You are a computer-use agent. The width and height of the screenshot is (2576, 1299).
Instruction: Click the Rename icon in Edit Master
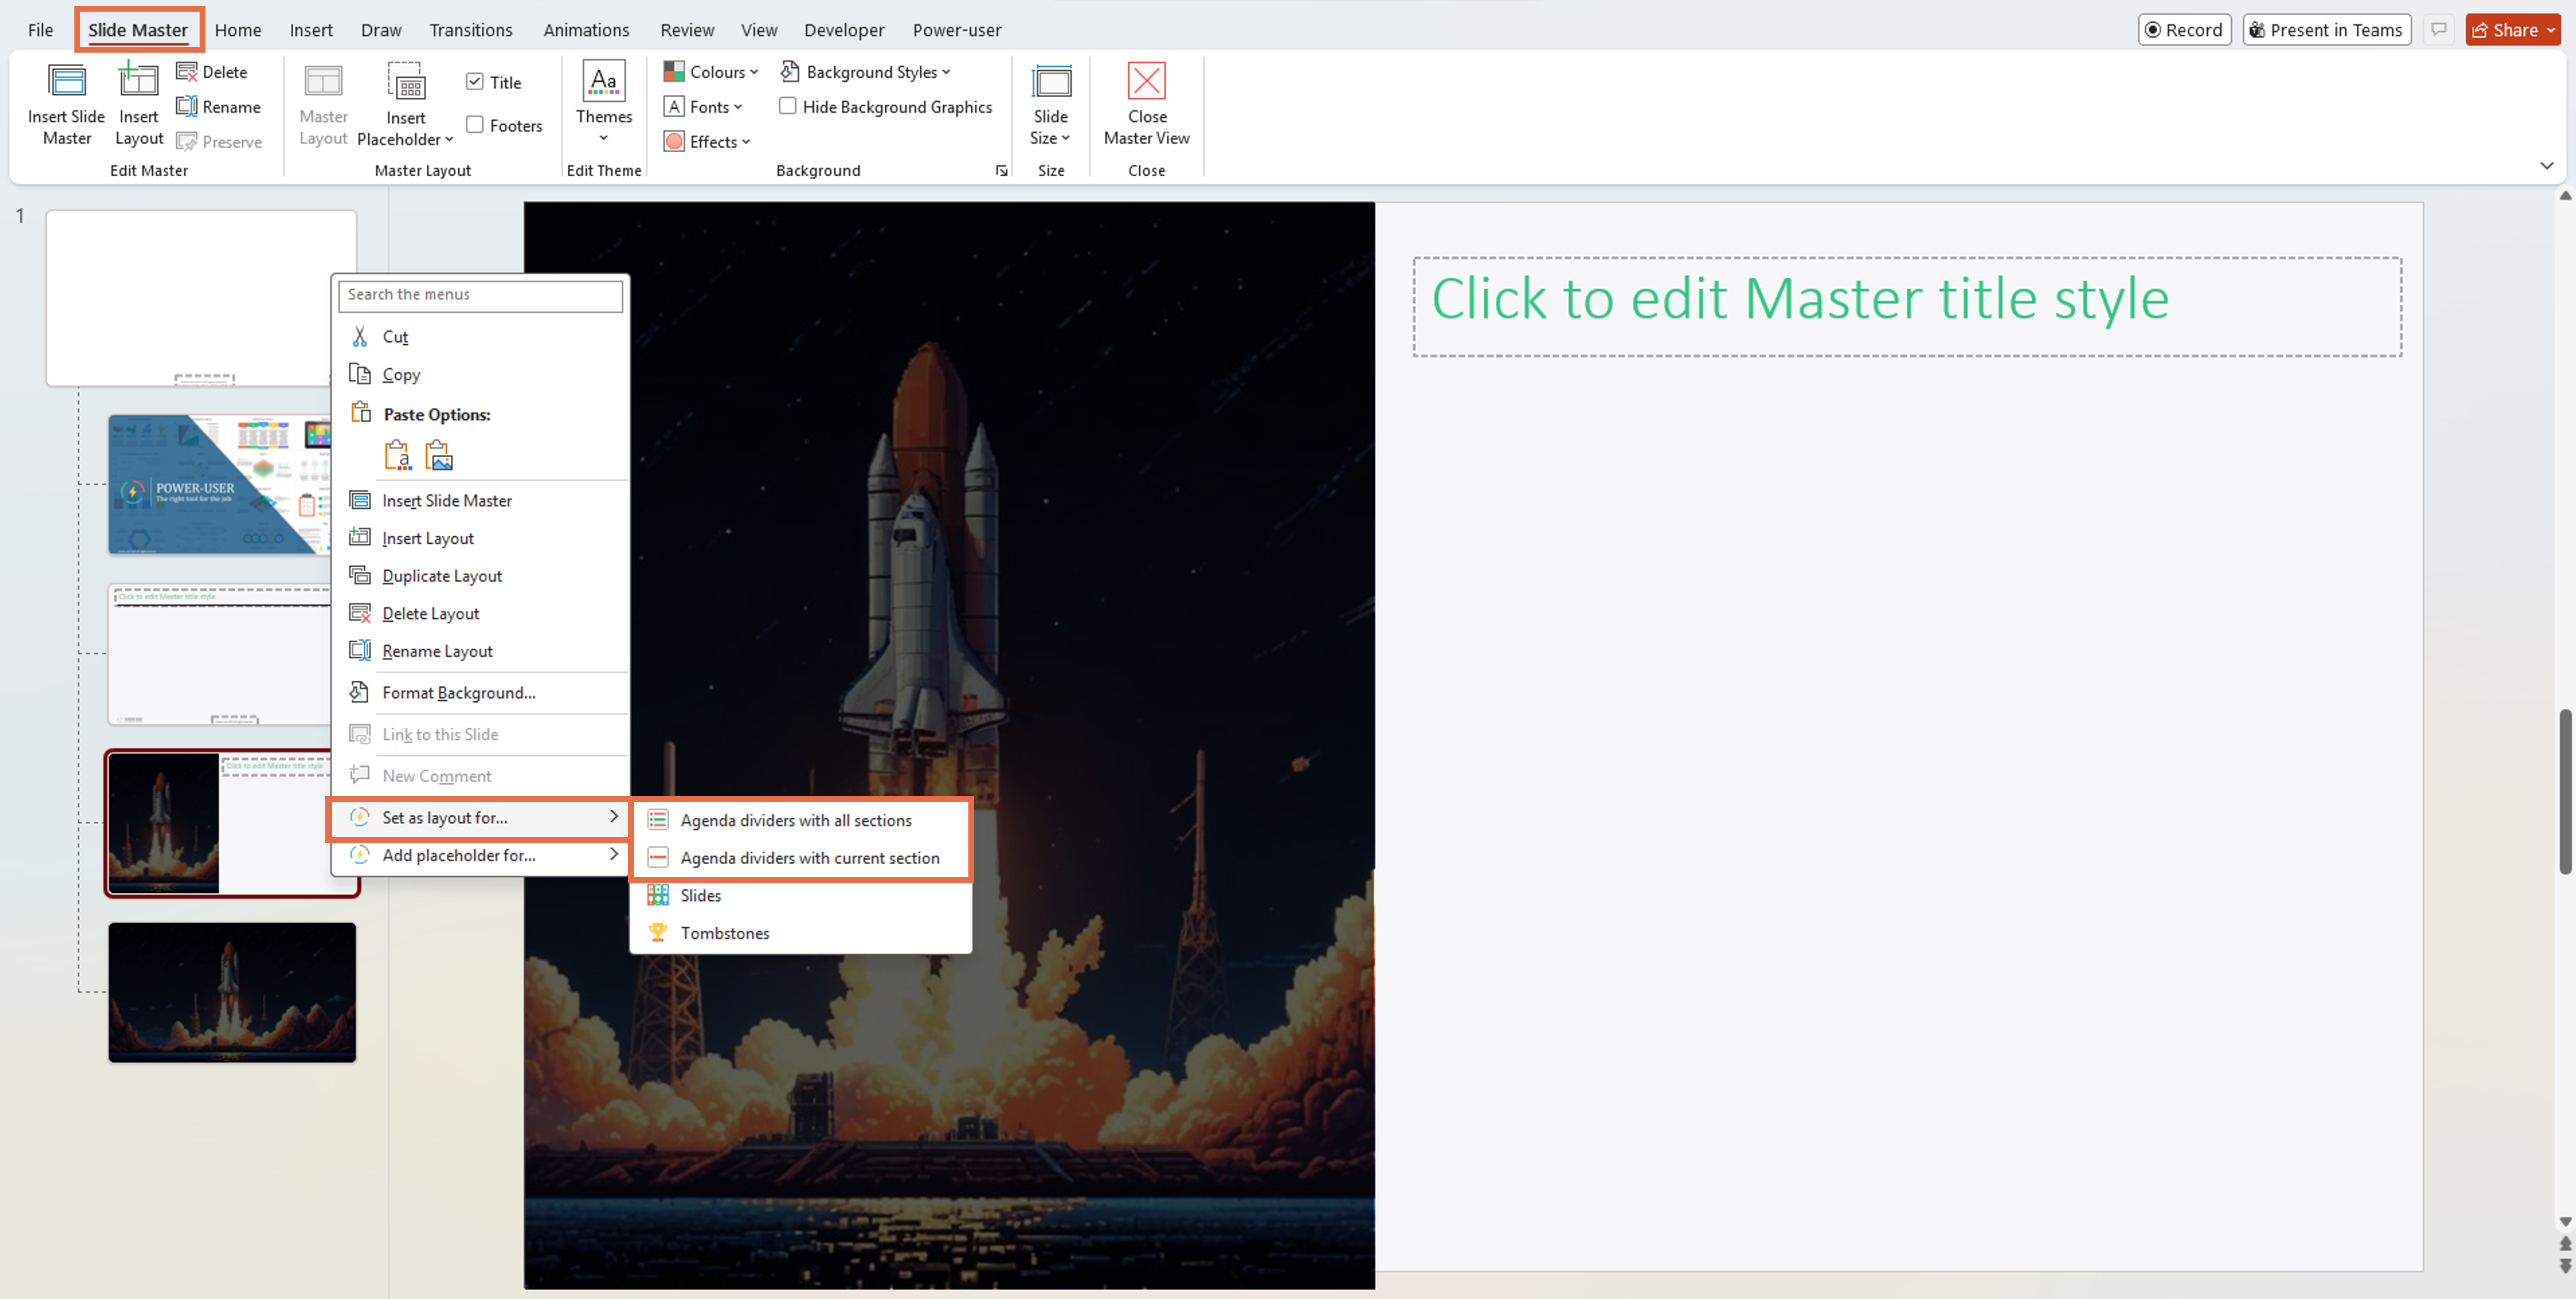186,107
